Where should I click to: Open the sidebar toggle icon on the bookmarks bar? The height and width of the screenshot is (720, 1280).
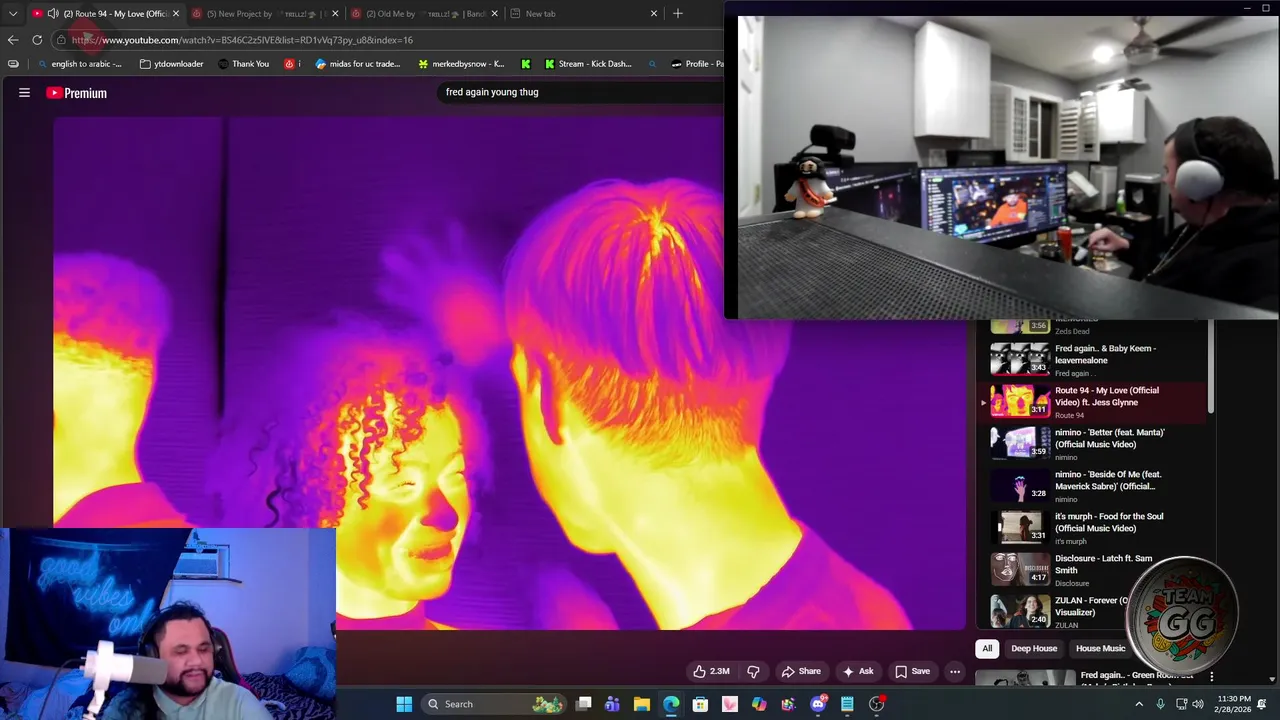(x=13, y=64)
